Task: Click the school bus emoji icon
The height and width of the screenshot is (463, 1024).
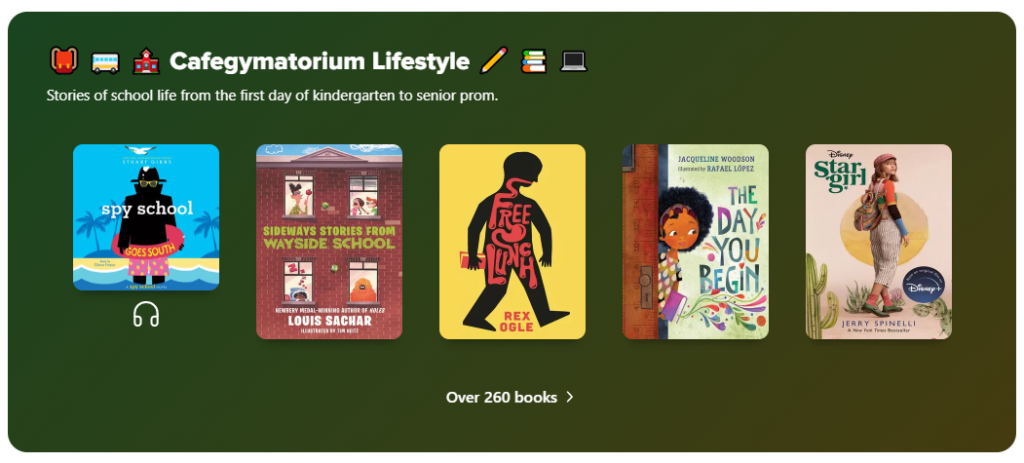Action: tap(105, 63)
